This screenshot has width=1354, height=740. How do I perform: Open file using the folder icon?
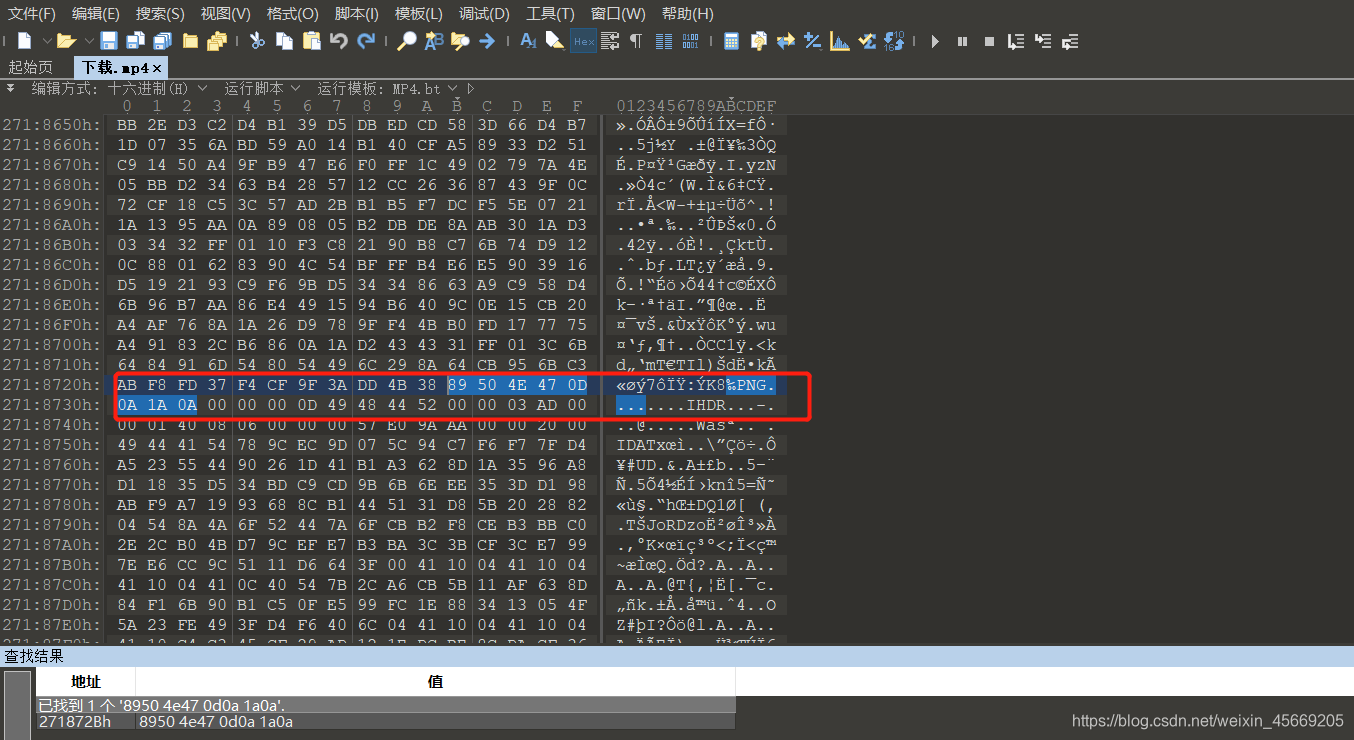coord(66,41)
